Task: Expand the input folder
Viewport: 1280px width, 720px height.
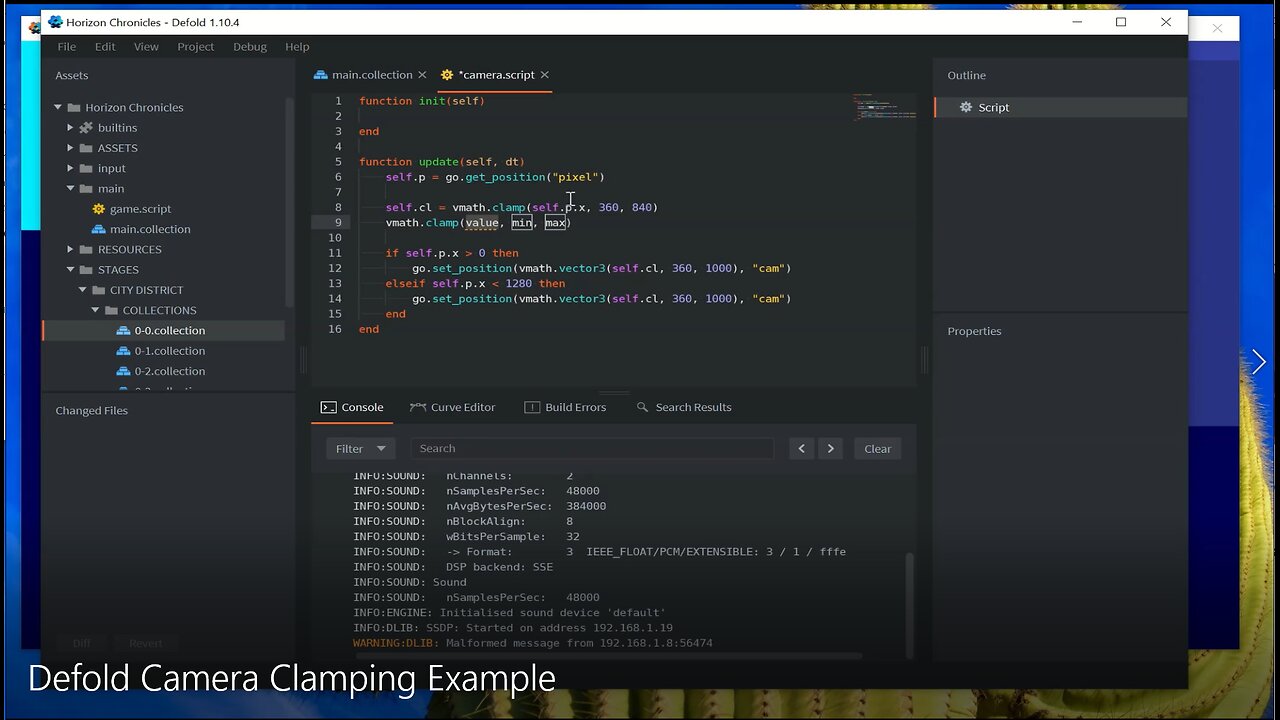Action: (x=70, y=168)
